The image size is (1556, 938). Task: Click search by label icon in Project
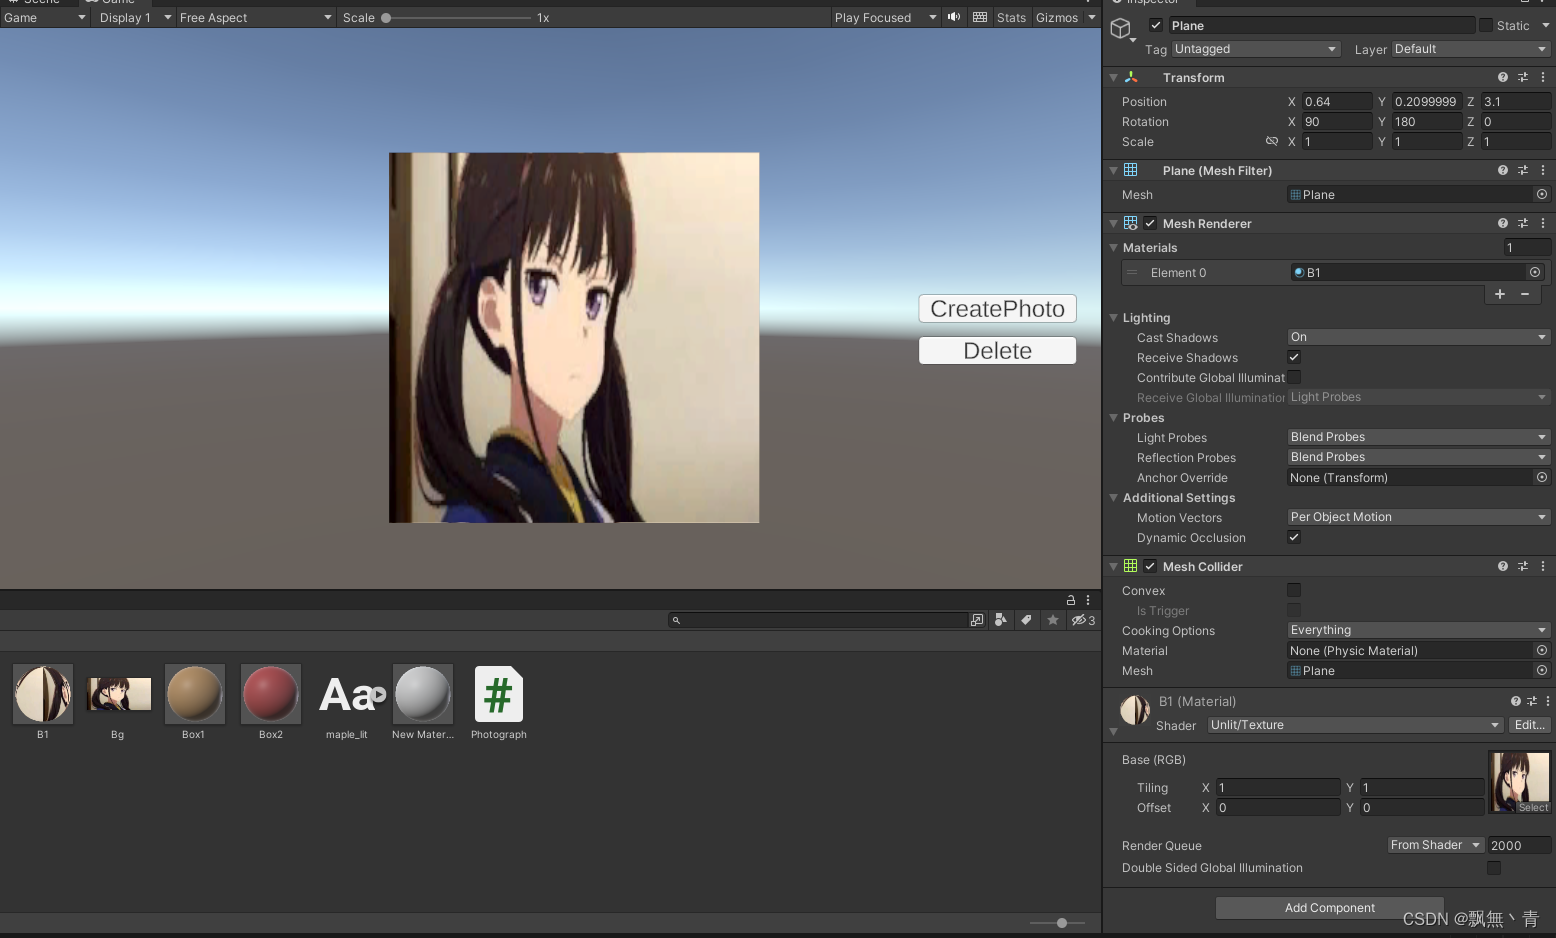(x=1027, y=620)
